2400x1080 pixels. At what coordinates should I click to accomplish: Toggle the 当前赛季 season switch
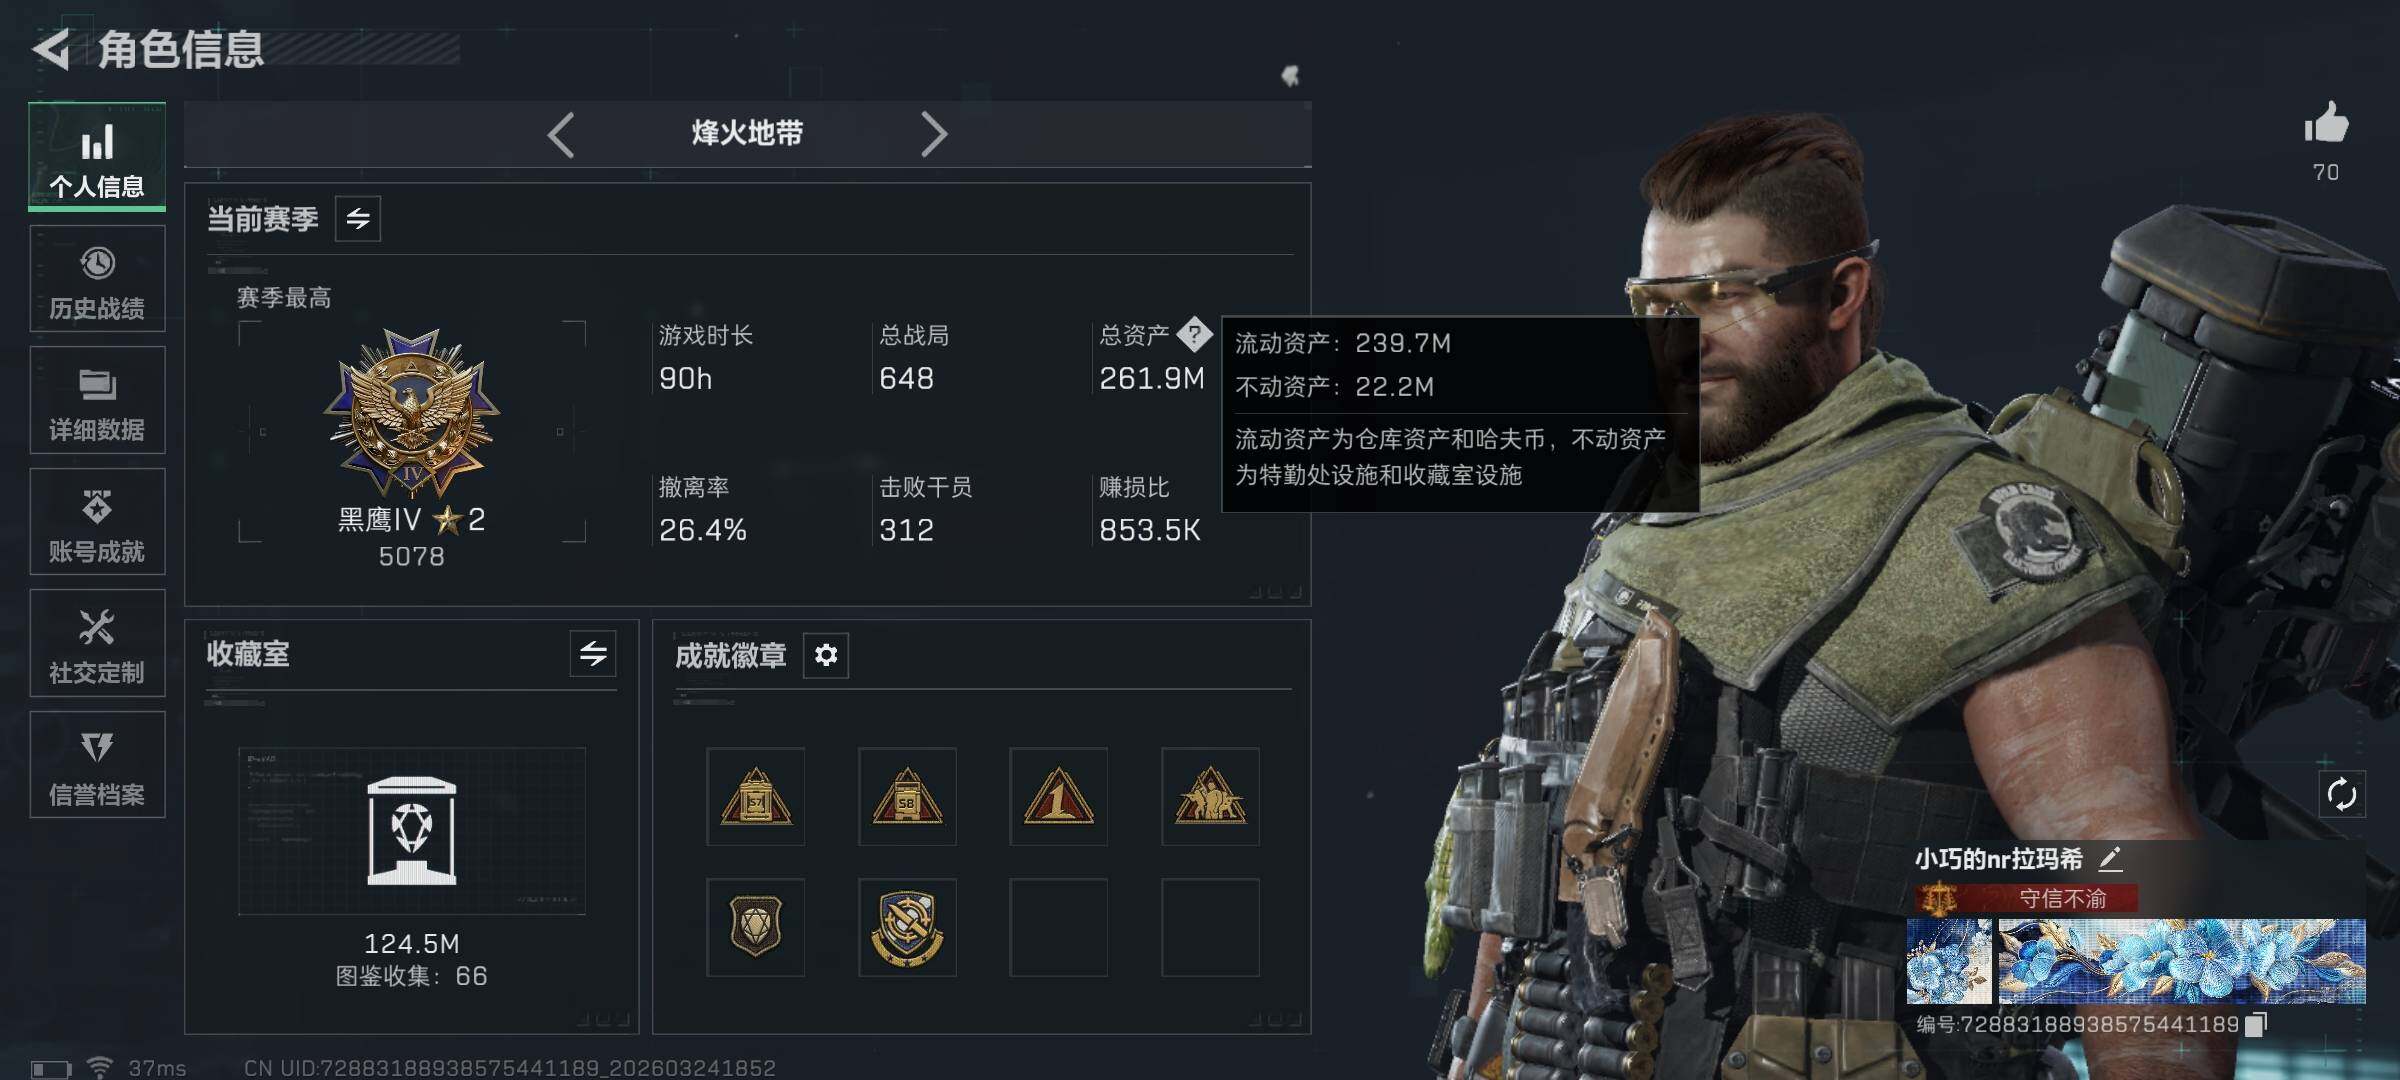tap(358, 218)
